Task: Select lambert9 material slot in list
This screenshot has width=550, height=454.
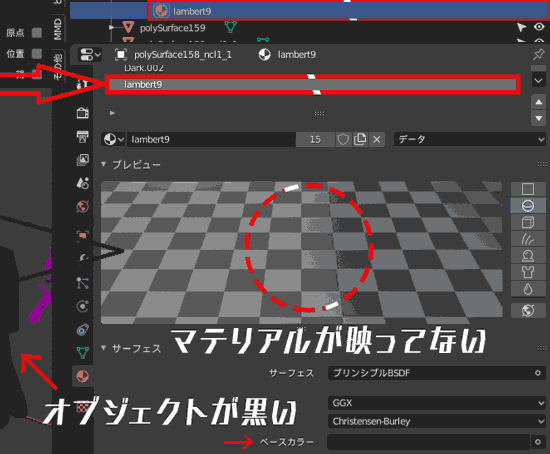Action: click(313, 85)
